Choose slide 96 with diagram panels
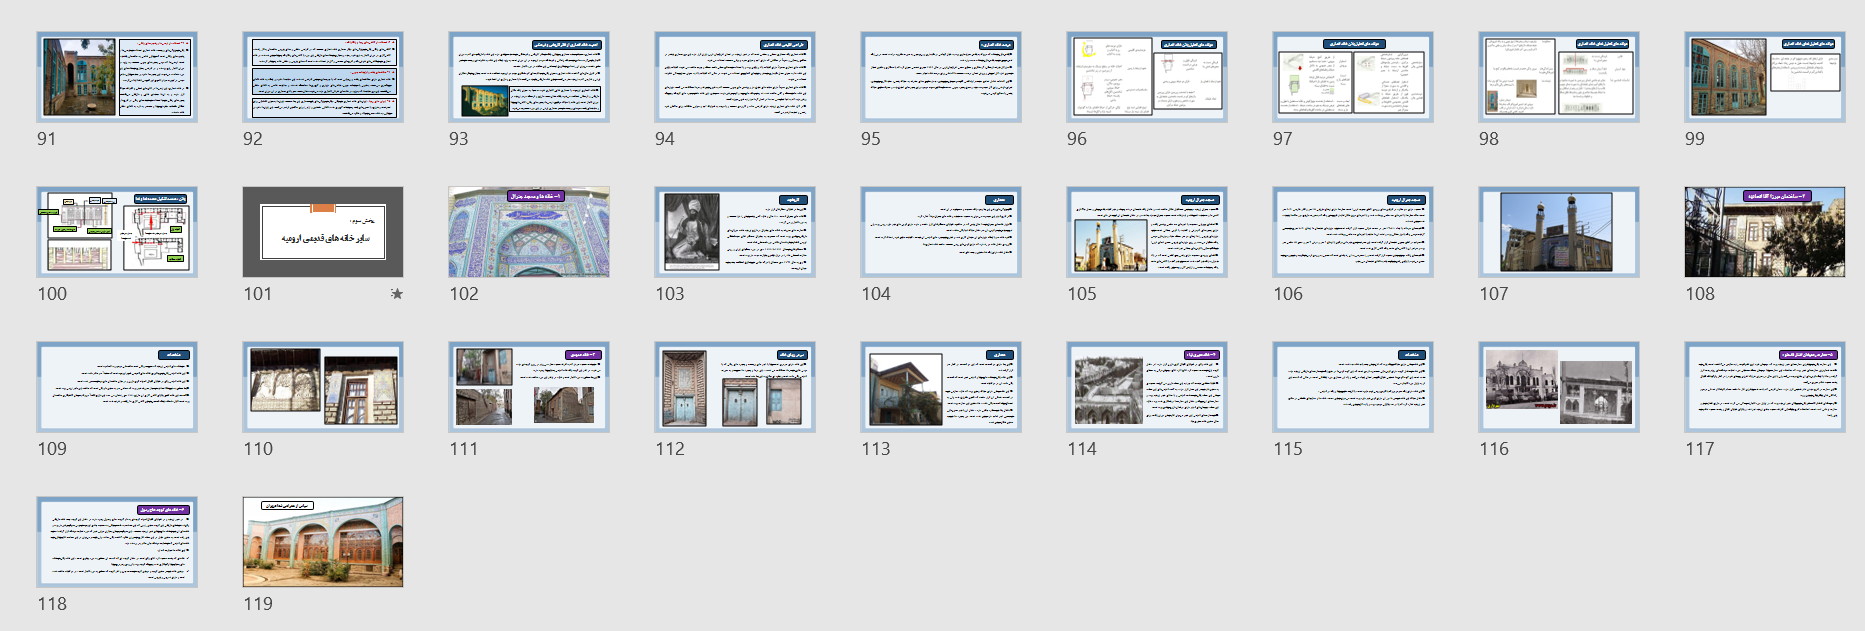This screenshot has width=1865, height=631. 1147,77
